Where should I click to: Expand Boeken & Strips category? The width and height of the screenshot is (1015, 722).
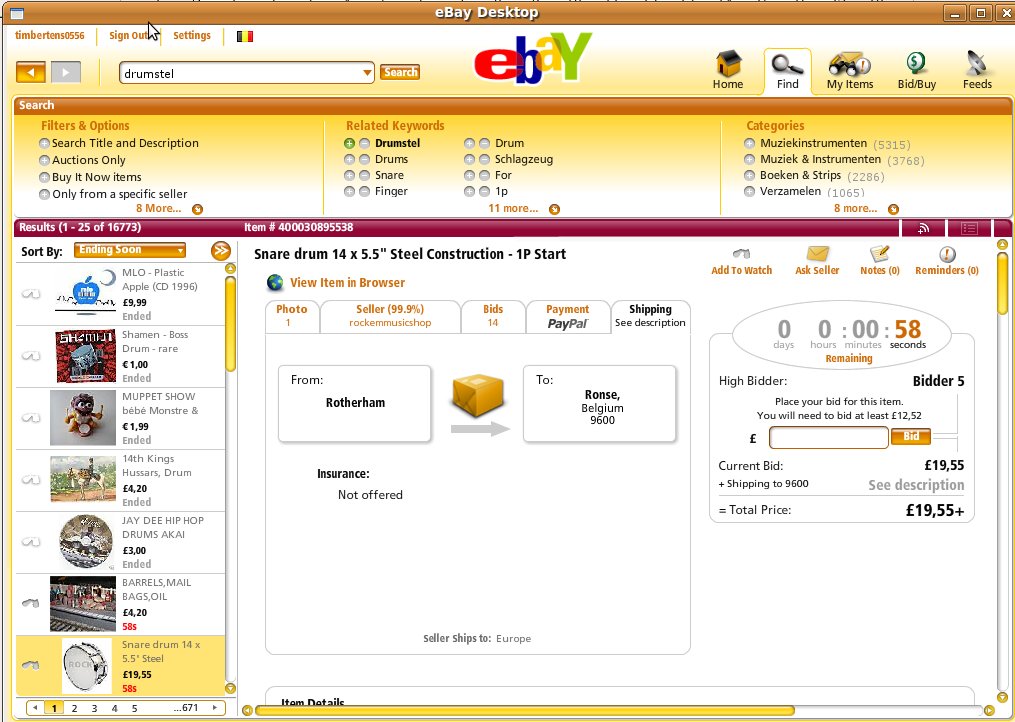click(749, 175)
